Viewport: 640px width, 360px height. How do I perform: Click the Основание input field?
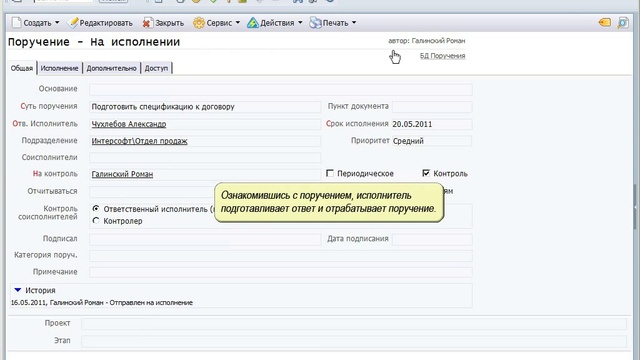point(281,89)
